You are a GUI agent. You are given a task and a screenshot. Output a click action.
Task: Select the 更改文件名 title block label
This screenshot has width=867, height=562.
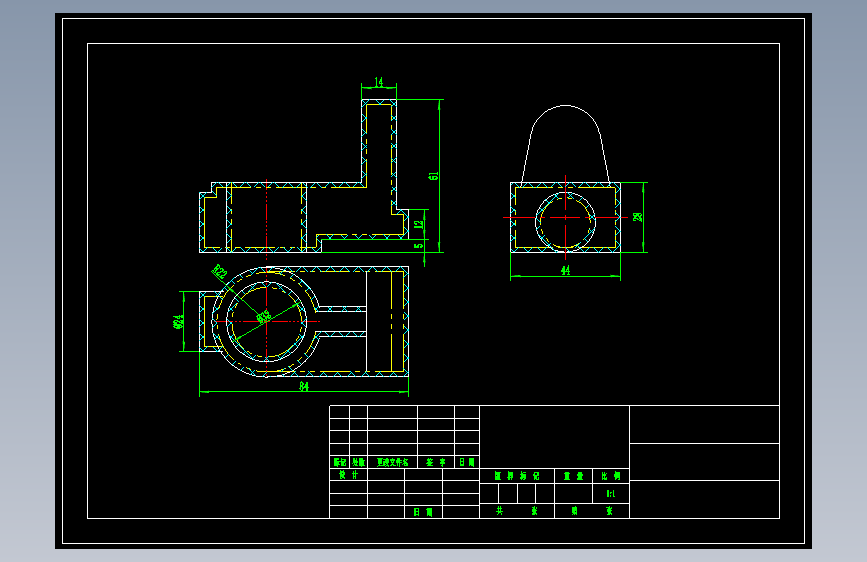[x=393, y=462]
